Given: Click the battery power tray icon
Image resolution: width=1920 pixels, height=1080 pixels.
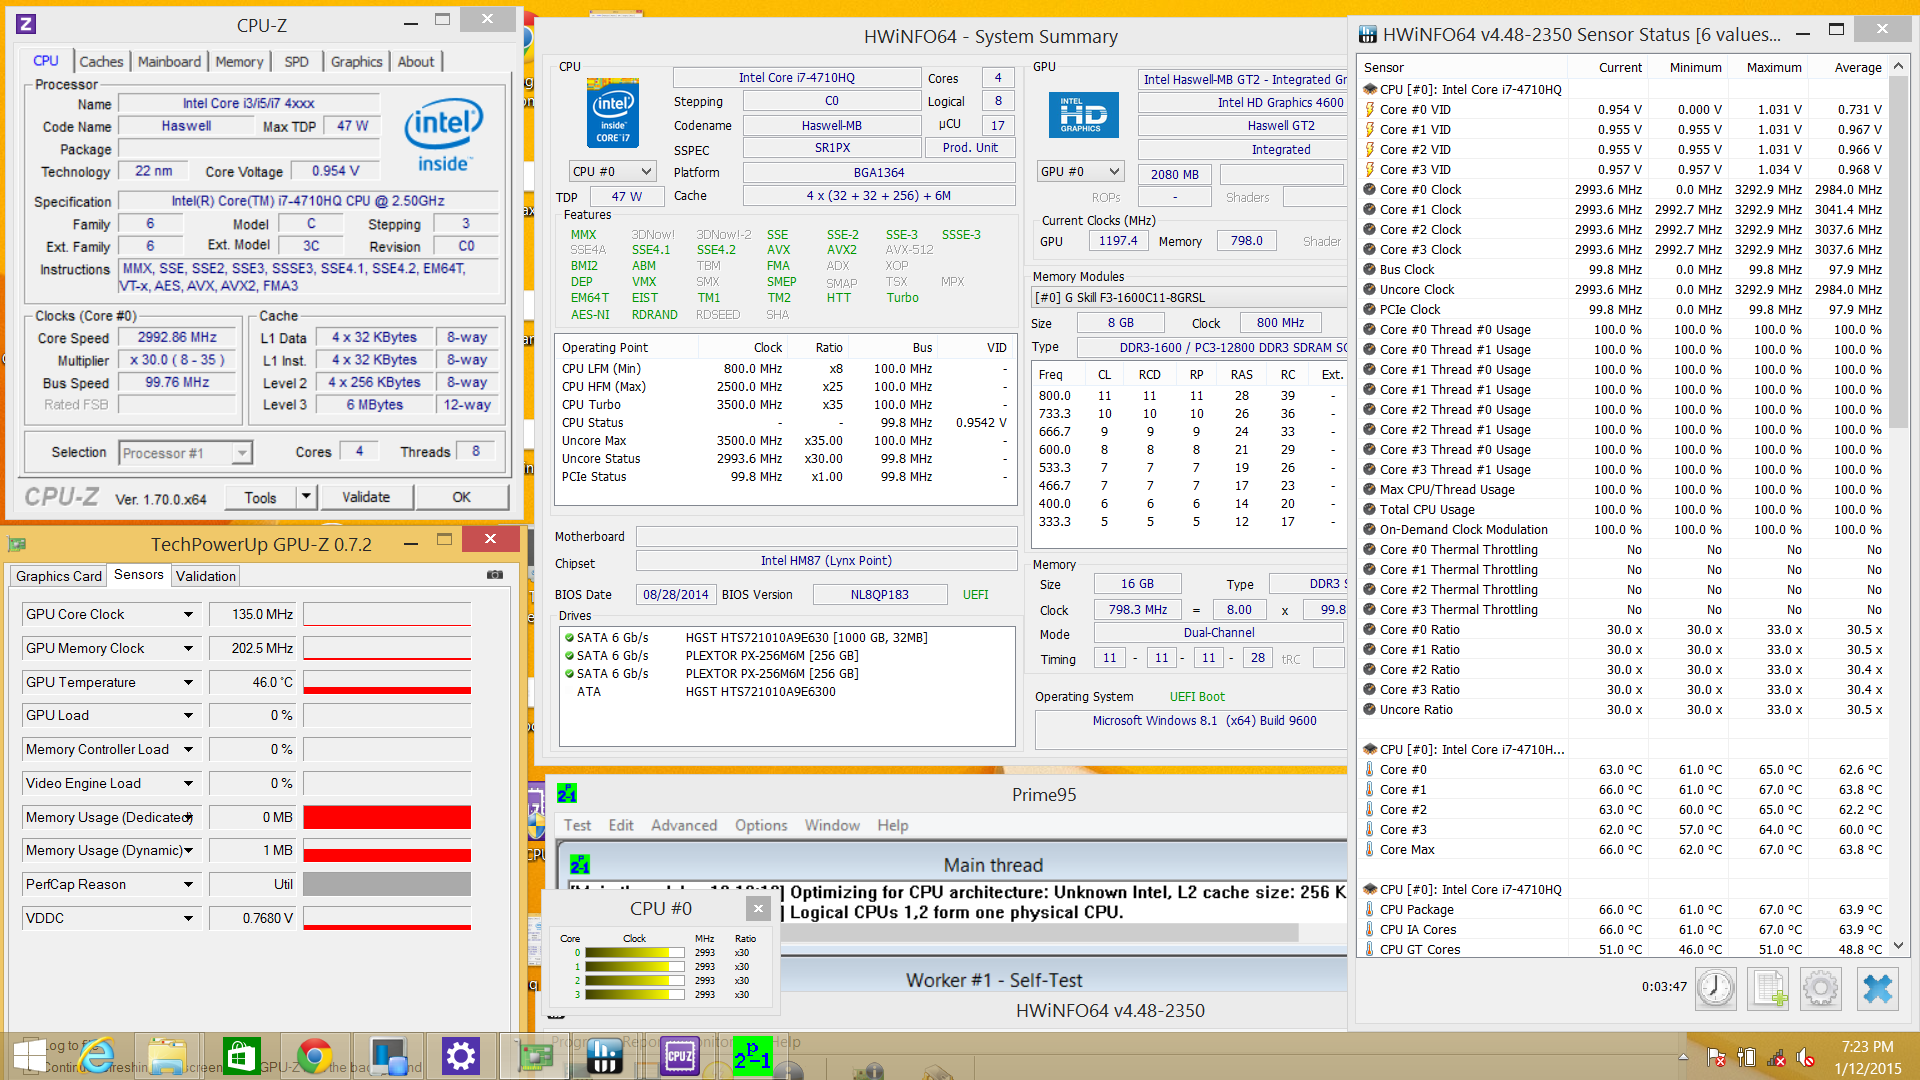Looking at the screenshot, I should pyautogui.click(x=1746, y=1057).
